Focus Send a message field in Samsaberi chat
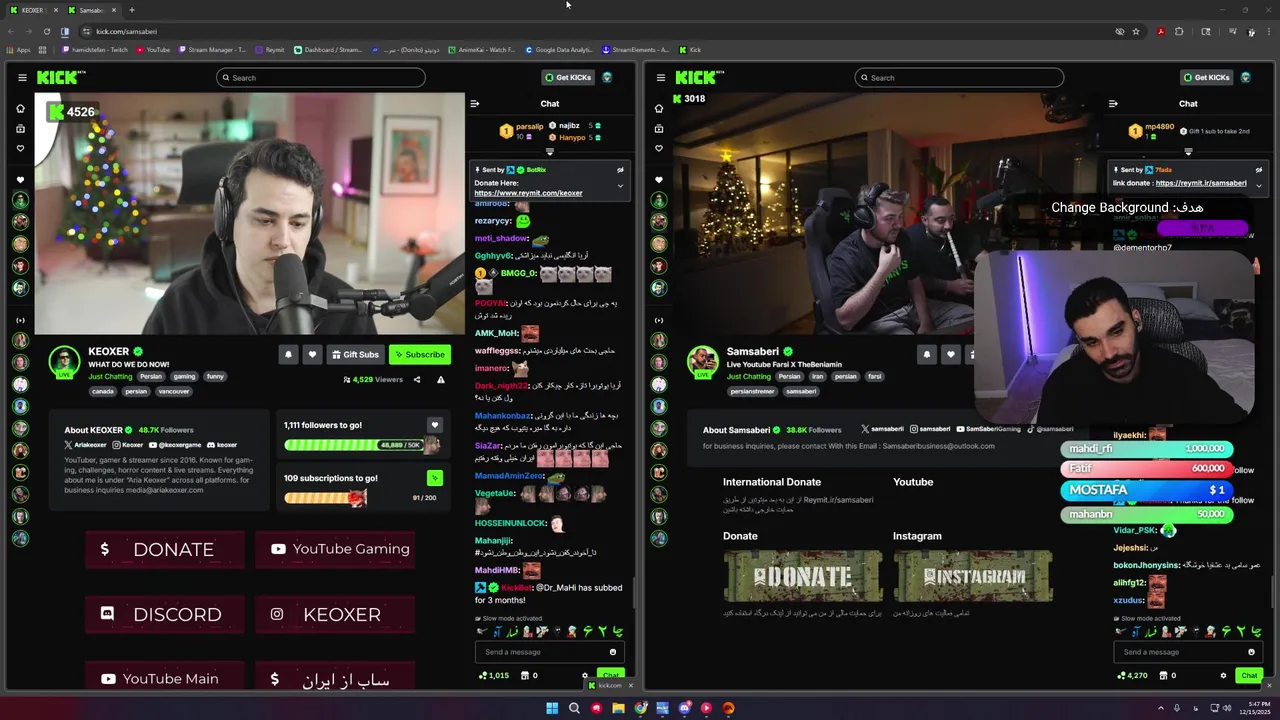 pos(1186,652)
